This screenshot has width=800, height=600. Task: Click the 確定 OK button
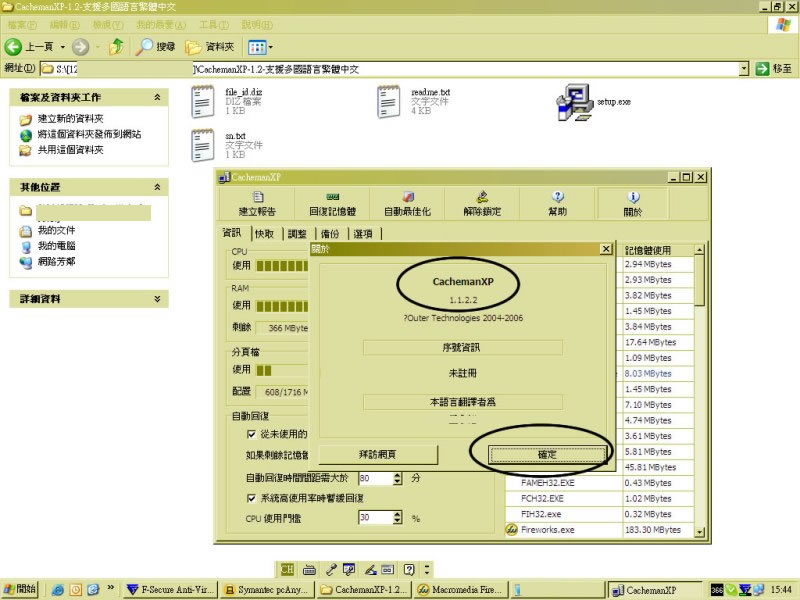[547, 454]
